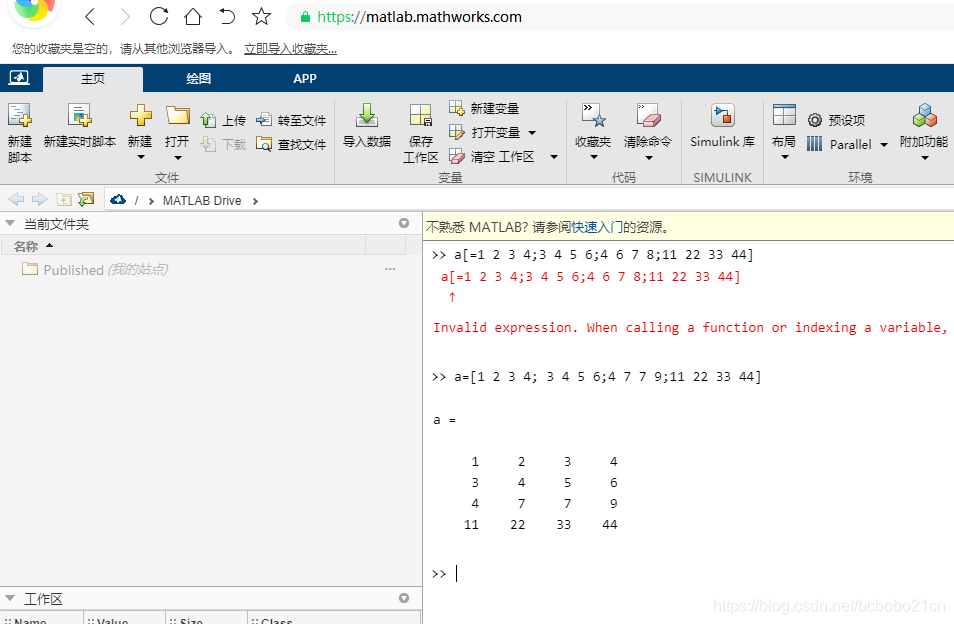Open the Simulink library (Simulink 库)
Screen dimensions: 954x624
722,116
